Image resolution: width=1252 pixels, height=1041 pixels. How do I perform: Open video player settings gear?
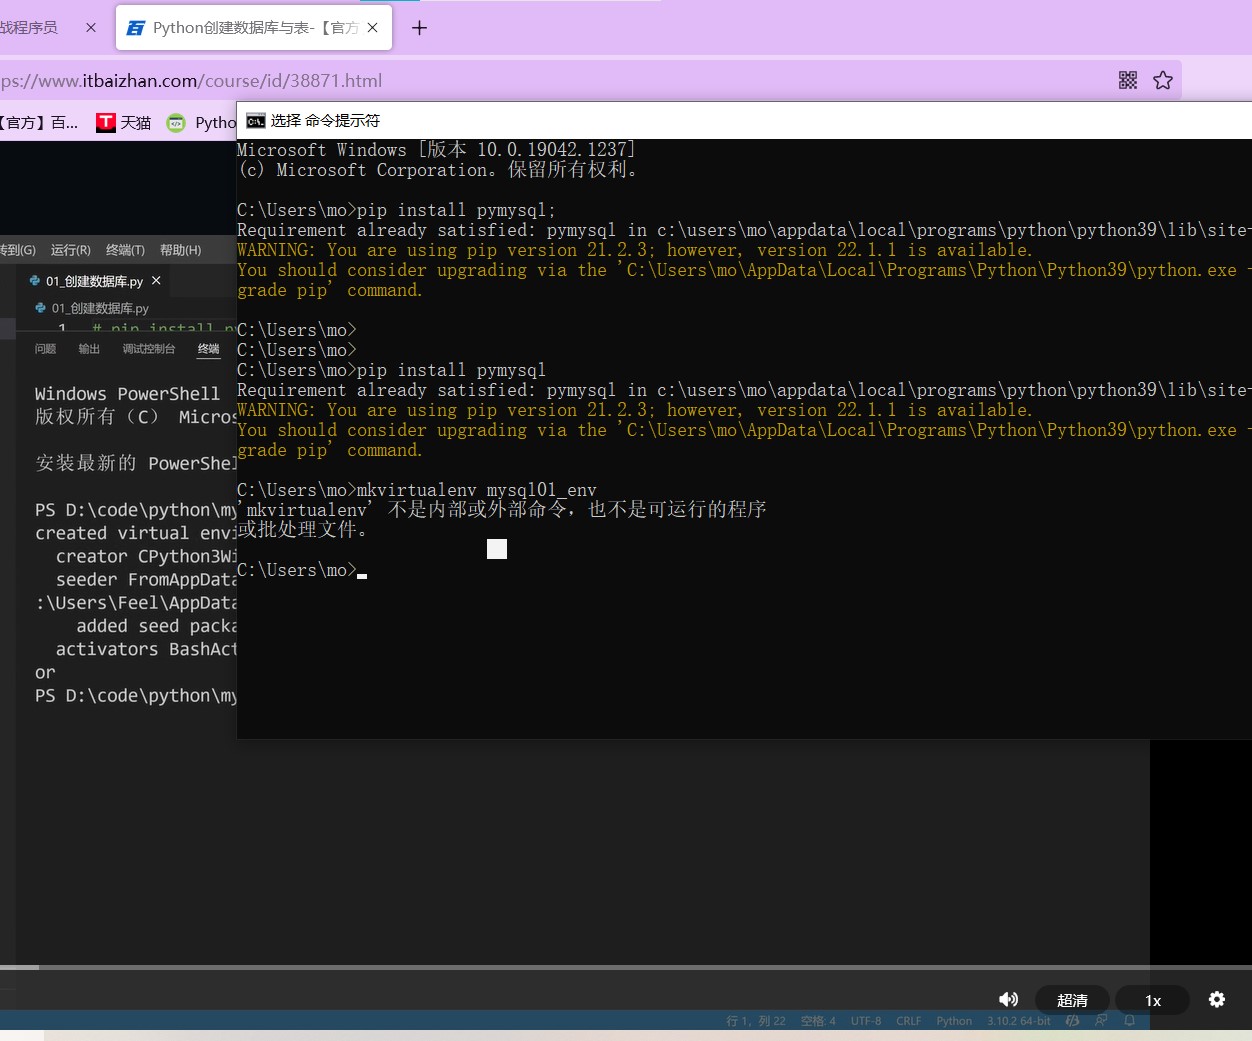(1217, 999)
